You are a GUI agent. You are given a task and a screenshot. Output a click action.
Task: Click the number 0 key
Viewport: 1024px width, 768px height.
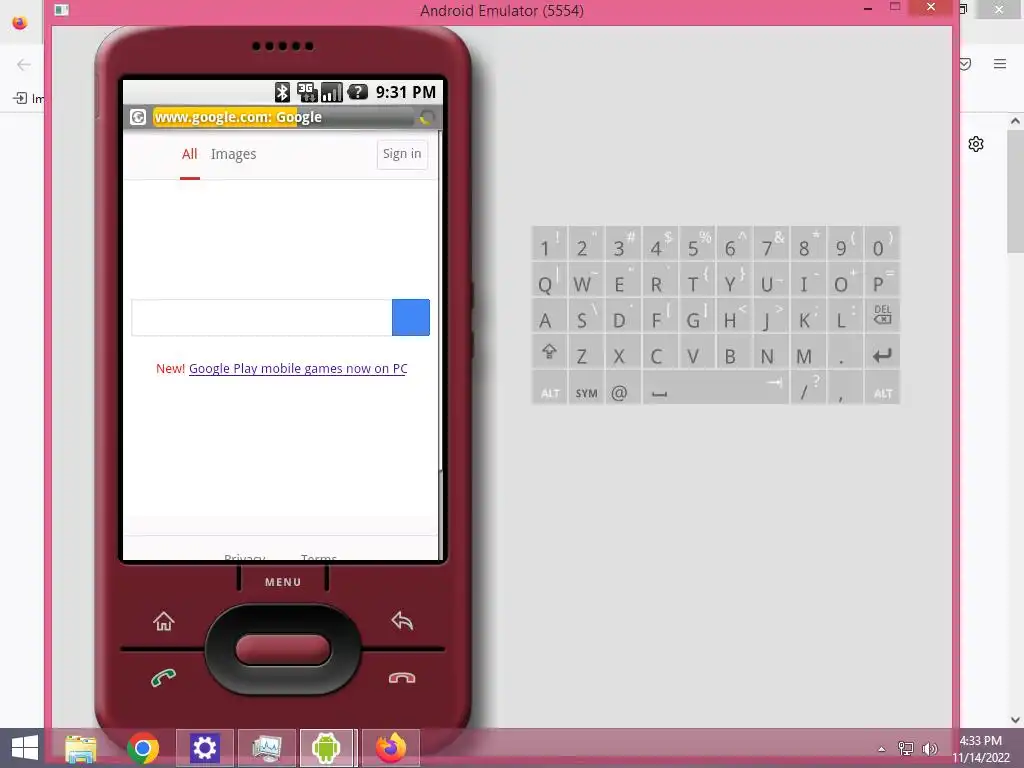(x=882, y=244)
